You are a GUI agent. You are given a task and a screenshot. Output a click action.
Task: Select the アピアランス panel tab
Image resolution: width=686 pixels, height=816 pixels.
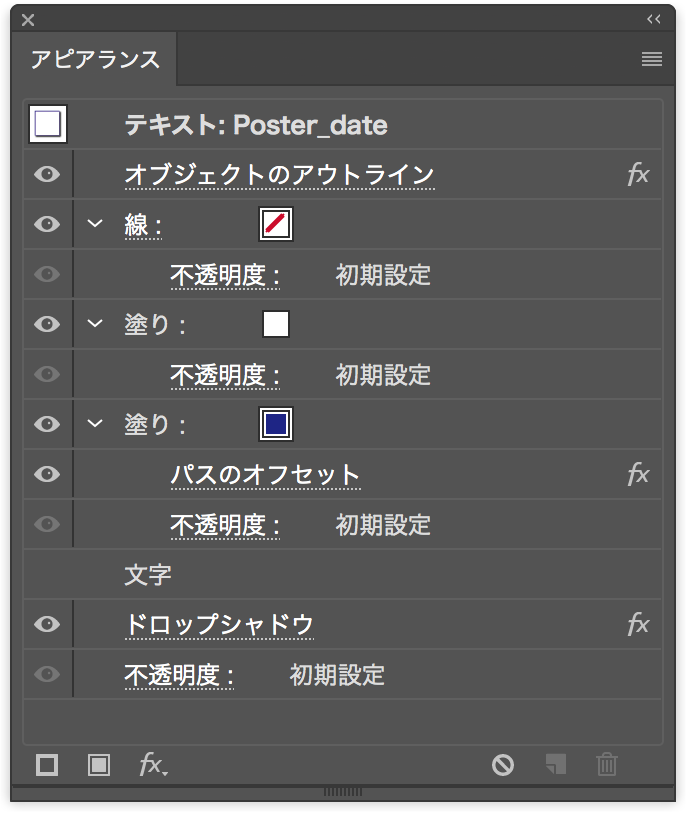[x=95, y=59]
